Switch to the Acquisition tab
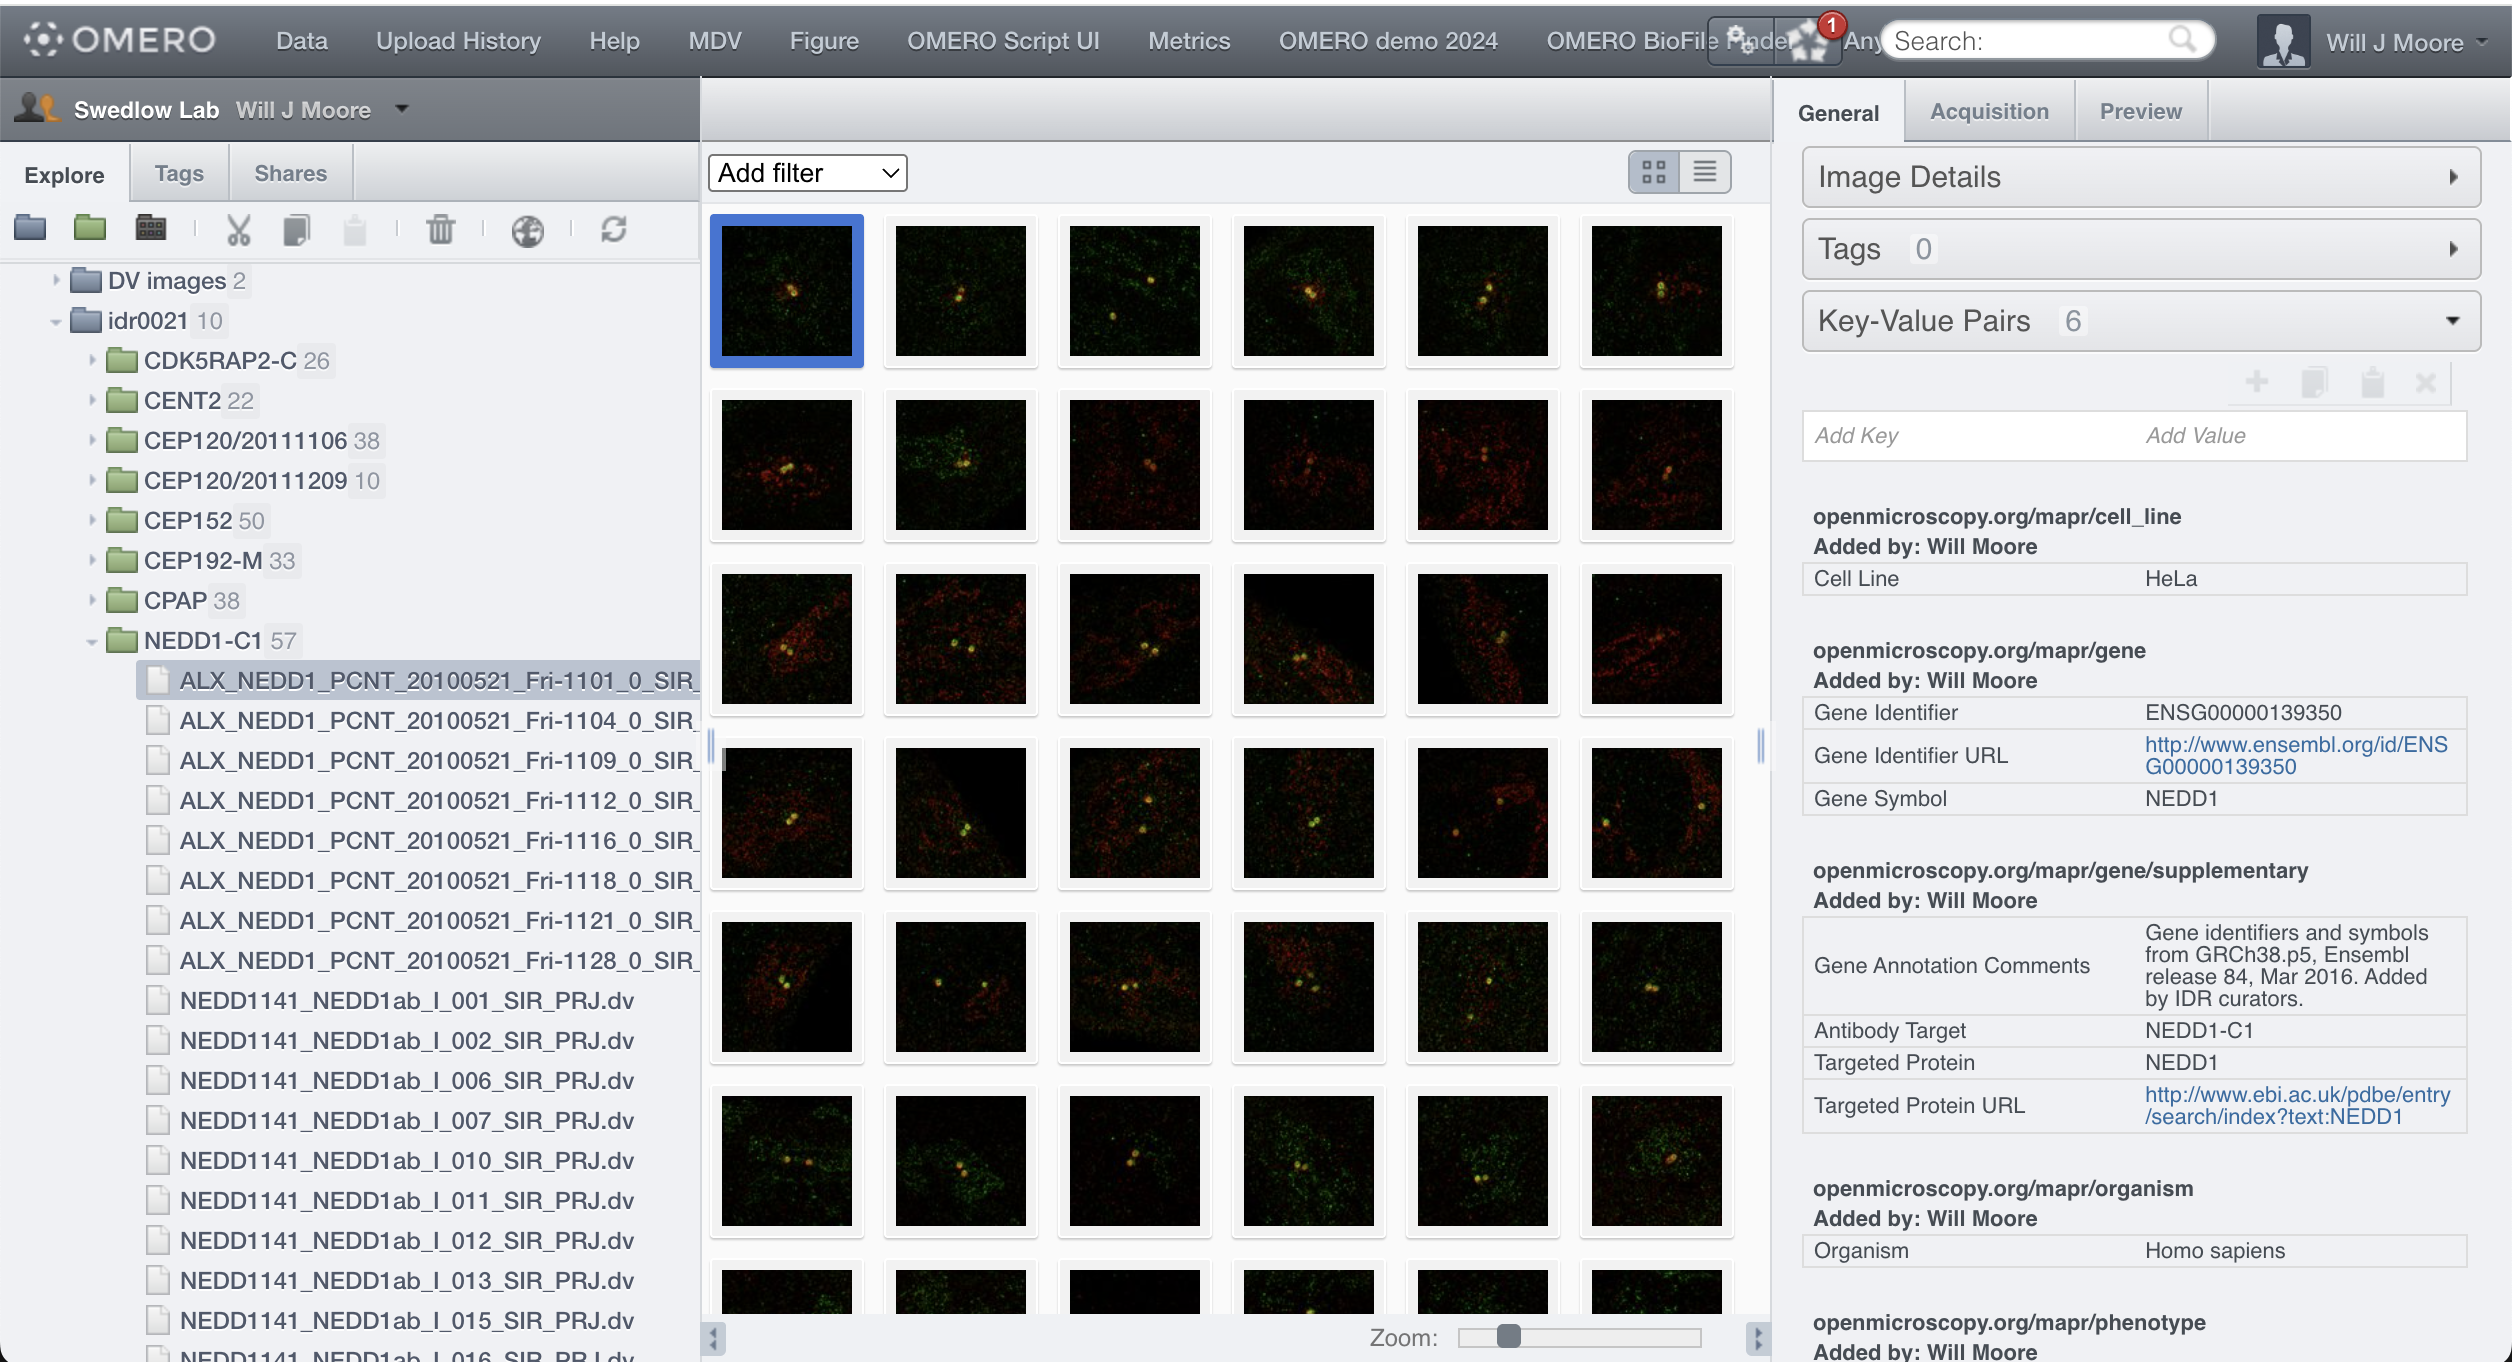The image size is (2512, 1362). pos(1989,111)
